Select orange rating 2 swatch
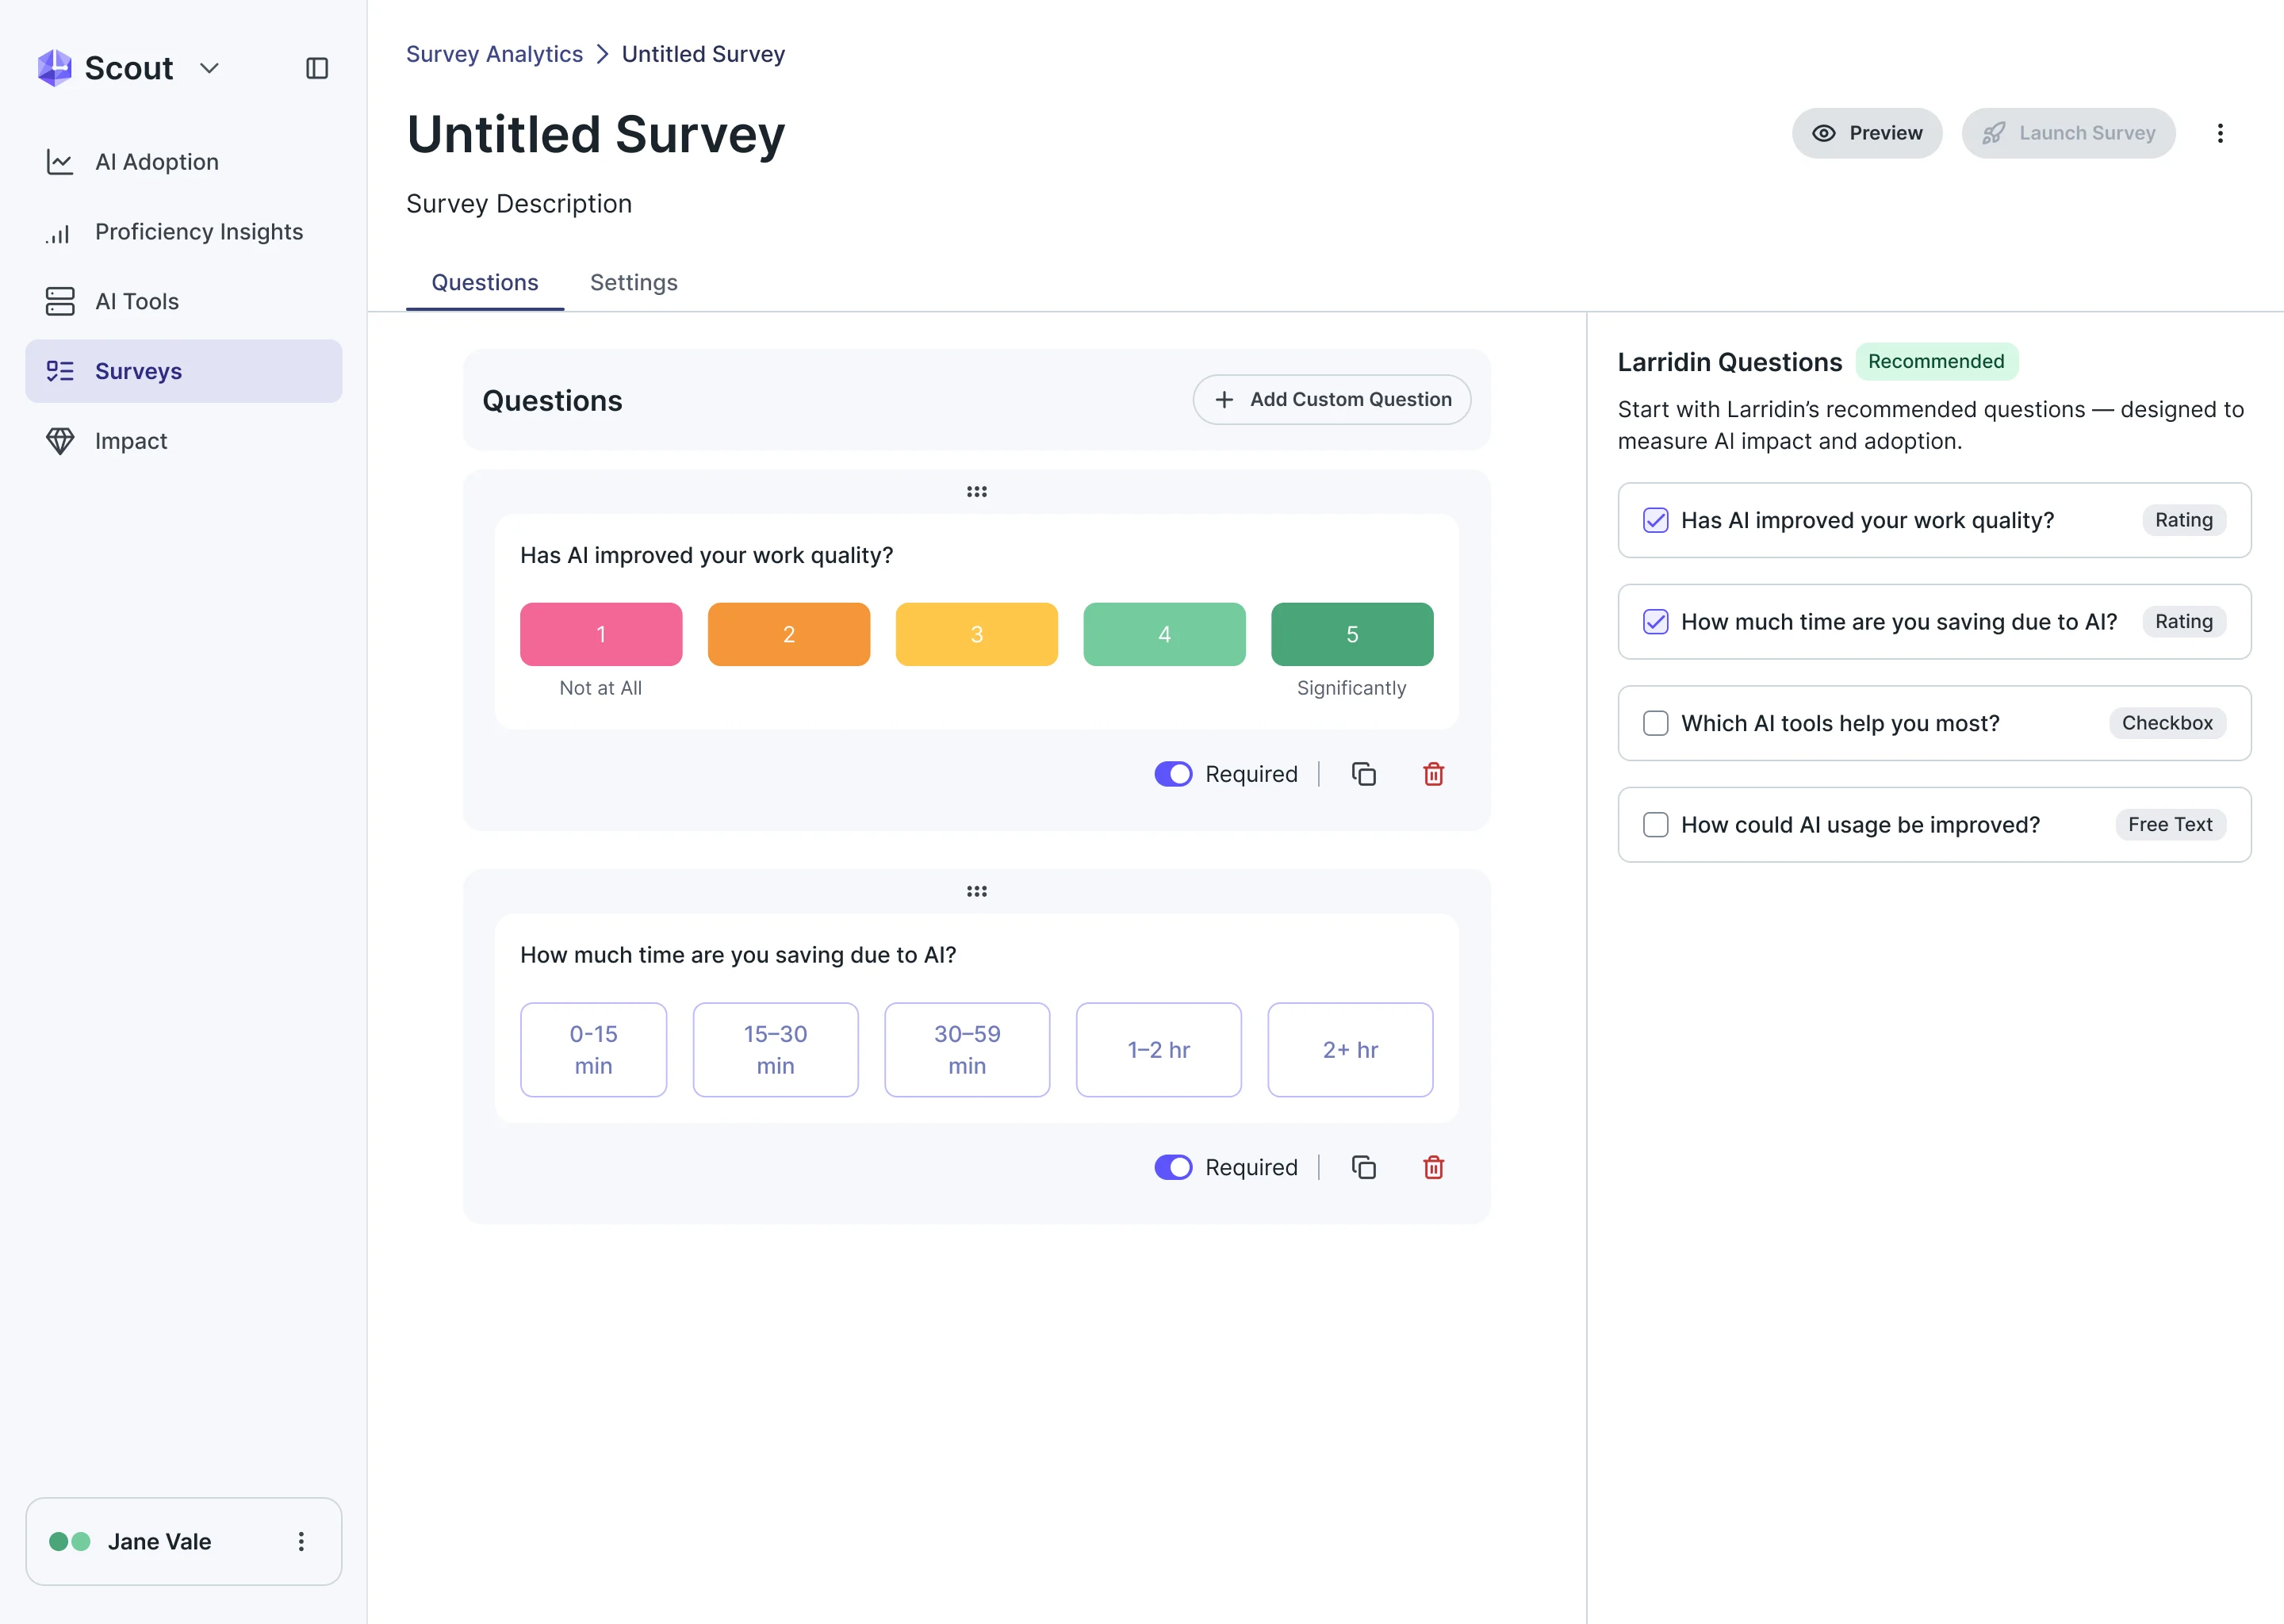Screen dimensions: 2284x1624 (x=789, y=634)
